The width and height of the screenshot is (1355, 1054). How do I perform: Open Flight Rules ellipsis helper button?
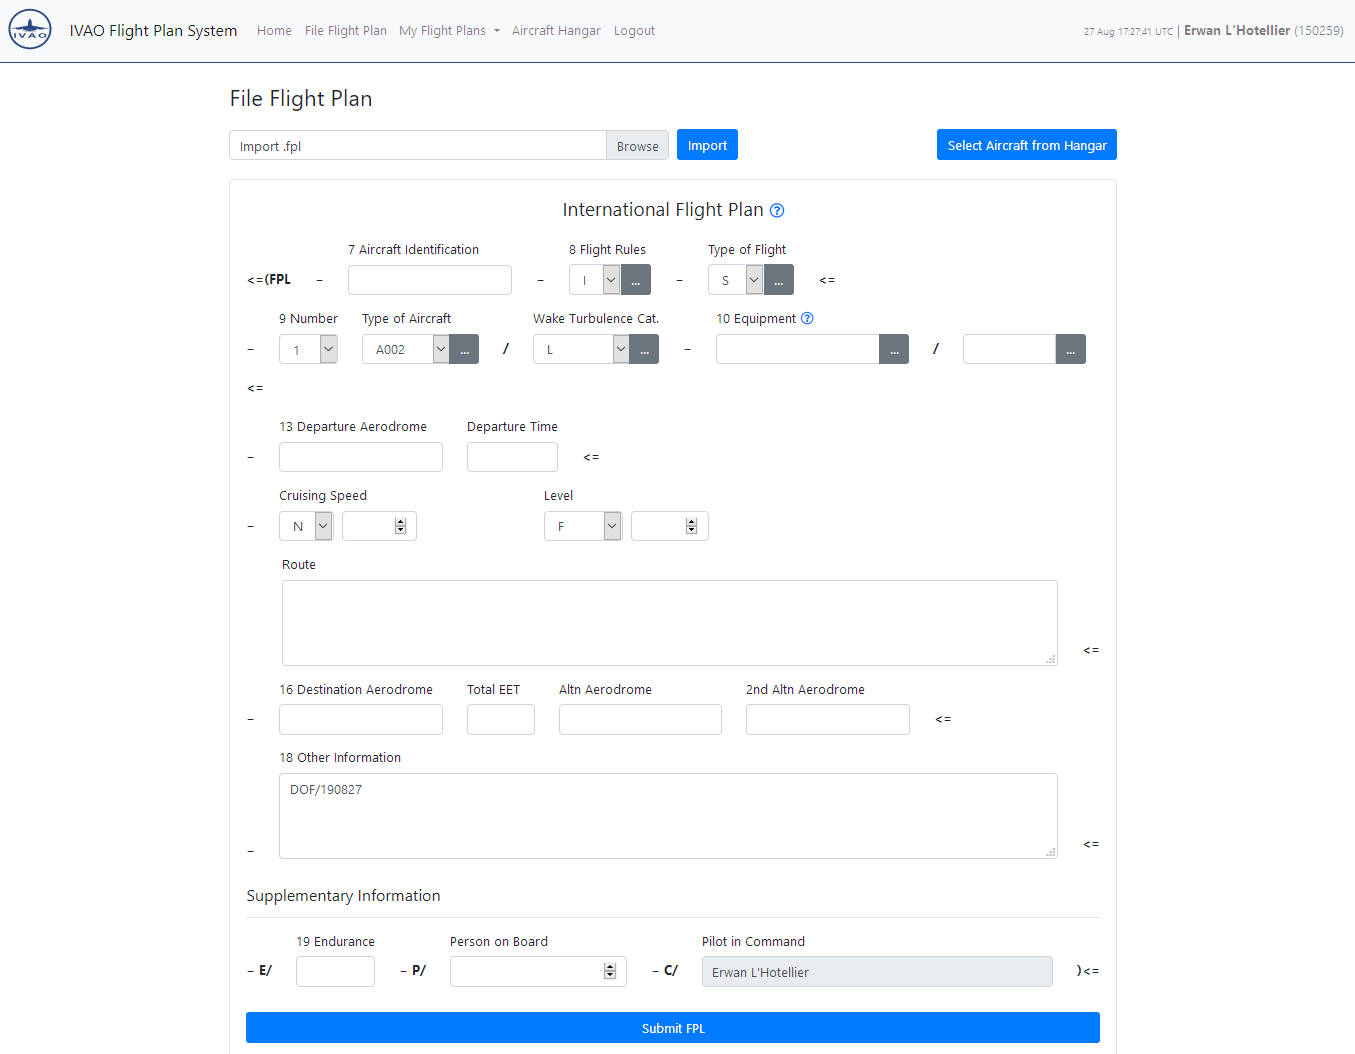coord(636,281)
